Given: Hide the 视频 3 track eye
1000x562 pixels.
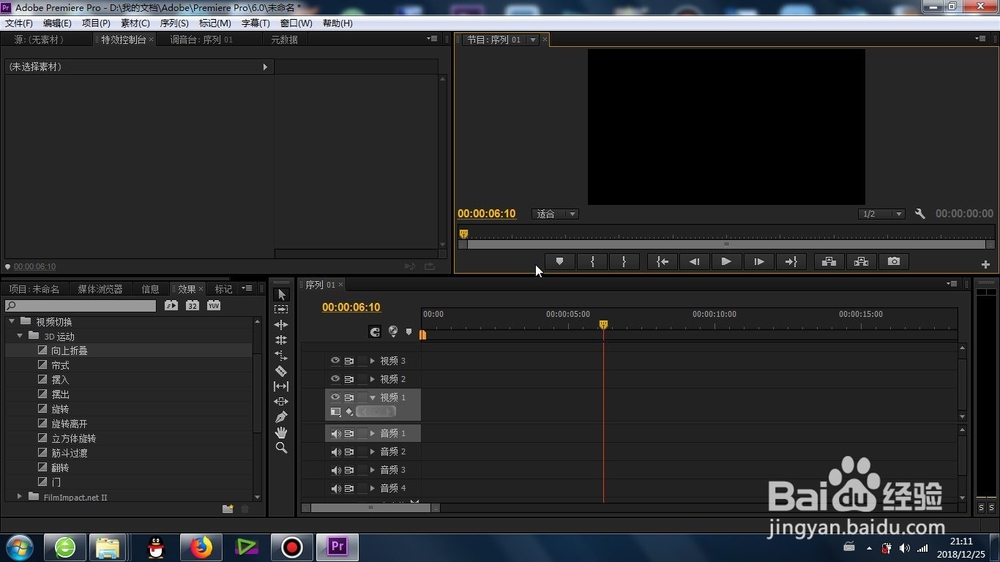Looking at the screenshot, I should click(335, 360).
